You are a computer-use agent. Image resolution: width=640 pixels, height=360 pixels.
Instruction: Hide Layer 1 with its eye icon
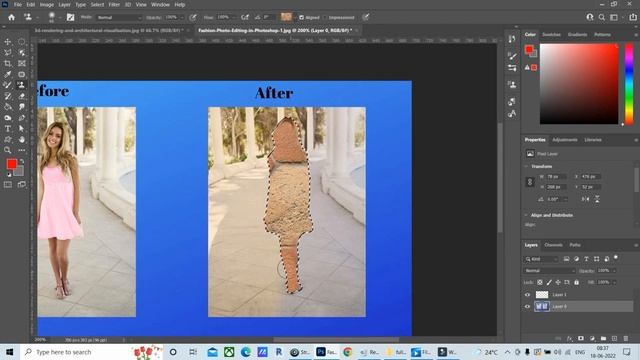(x=527, y=295)
